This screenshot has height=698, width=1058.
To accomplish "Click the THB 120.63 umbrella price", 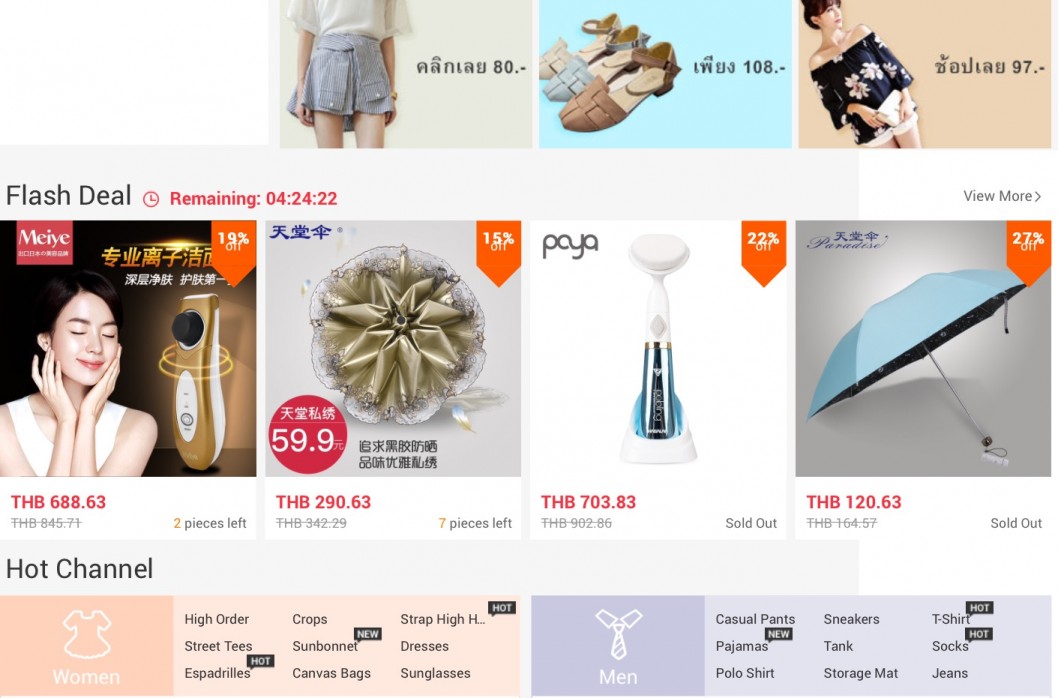I will click(x=854, y=502).
